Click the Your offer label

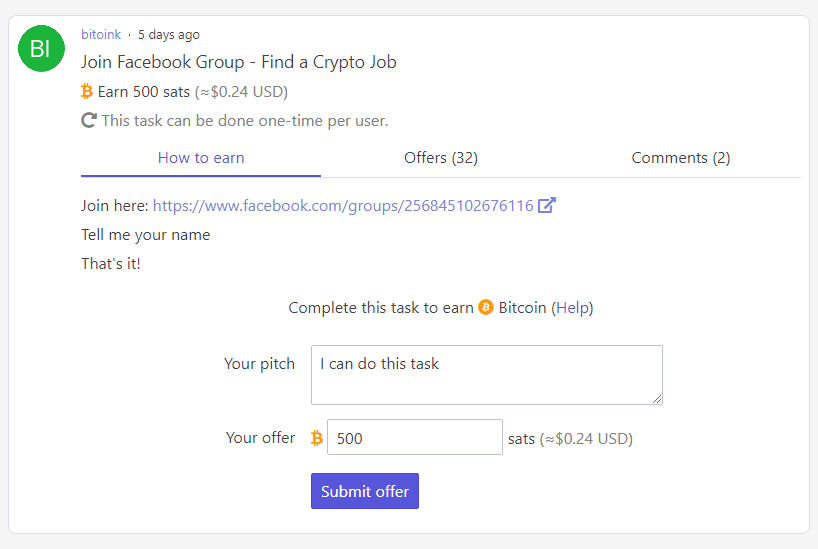260,437
